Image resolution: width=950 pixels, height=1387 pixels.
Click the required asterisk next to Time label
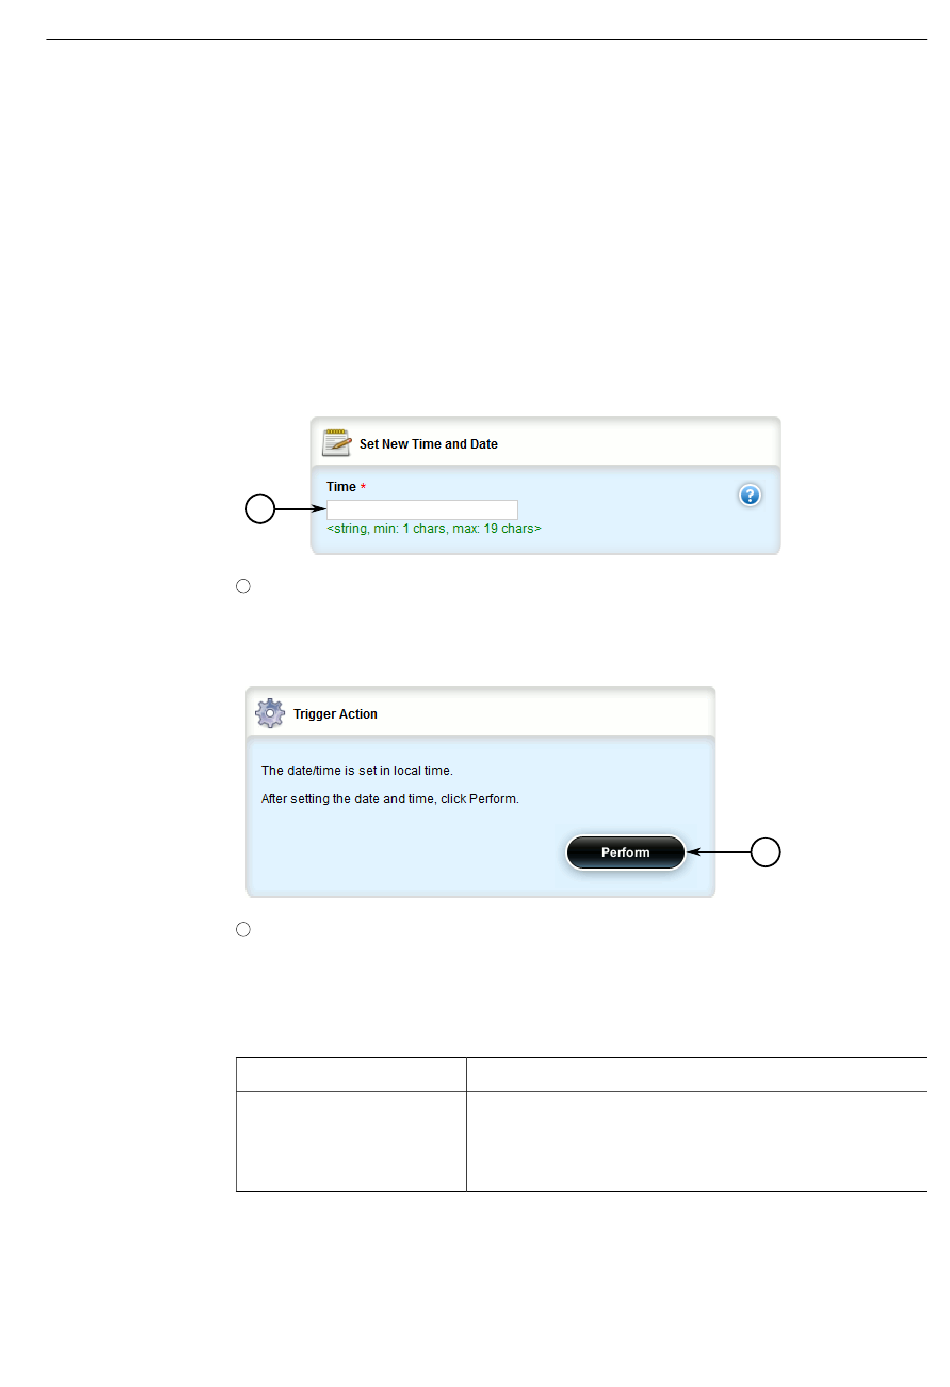point(363,487)
